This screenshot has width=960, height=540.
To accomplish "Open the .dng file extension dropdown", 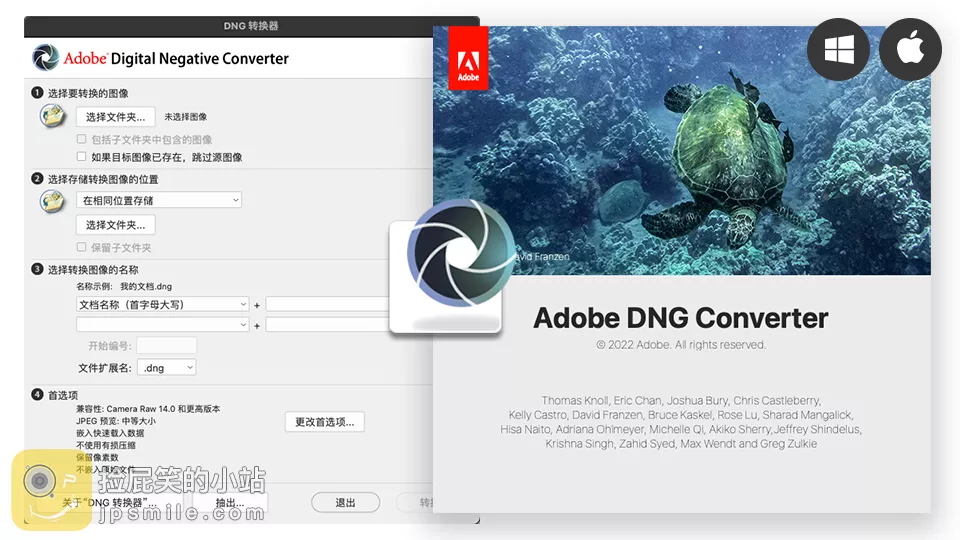I will tap(166, 368).
